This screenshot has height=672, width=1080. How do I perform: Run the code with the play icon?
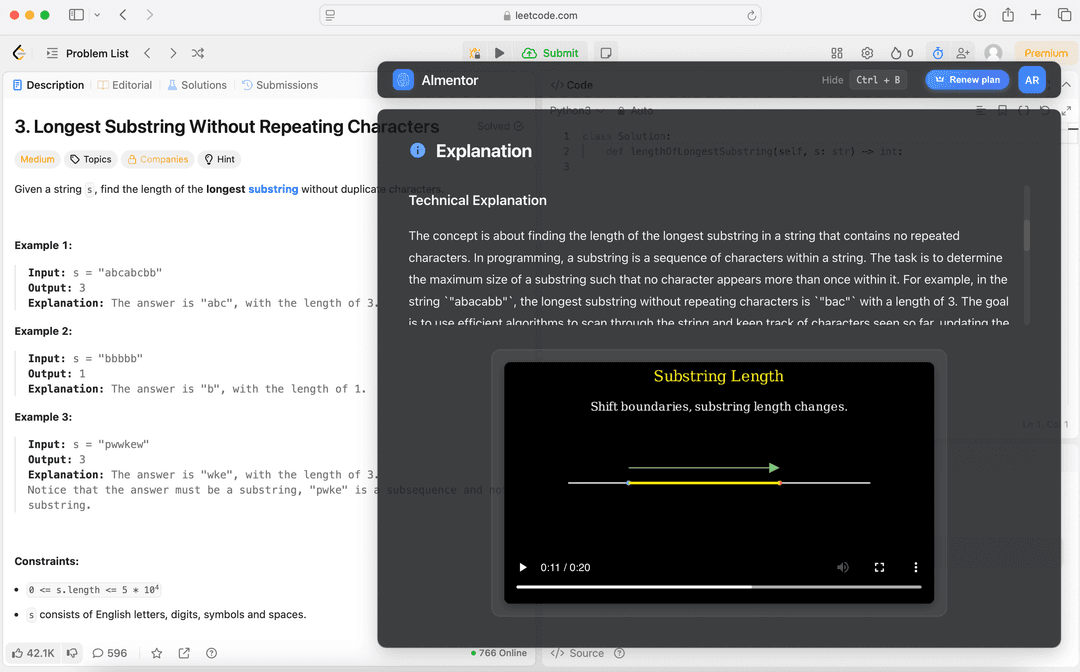pyautogui.click(x=500, y=52)
